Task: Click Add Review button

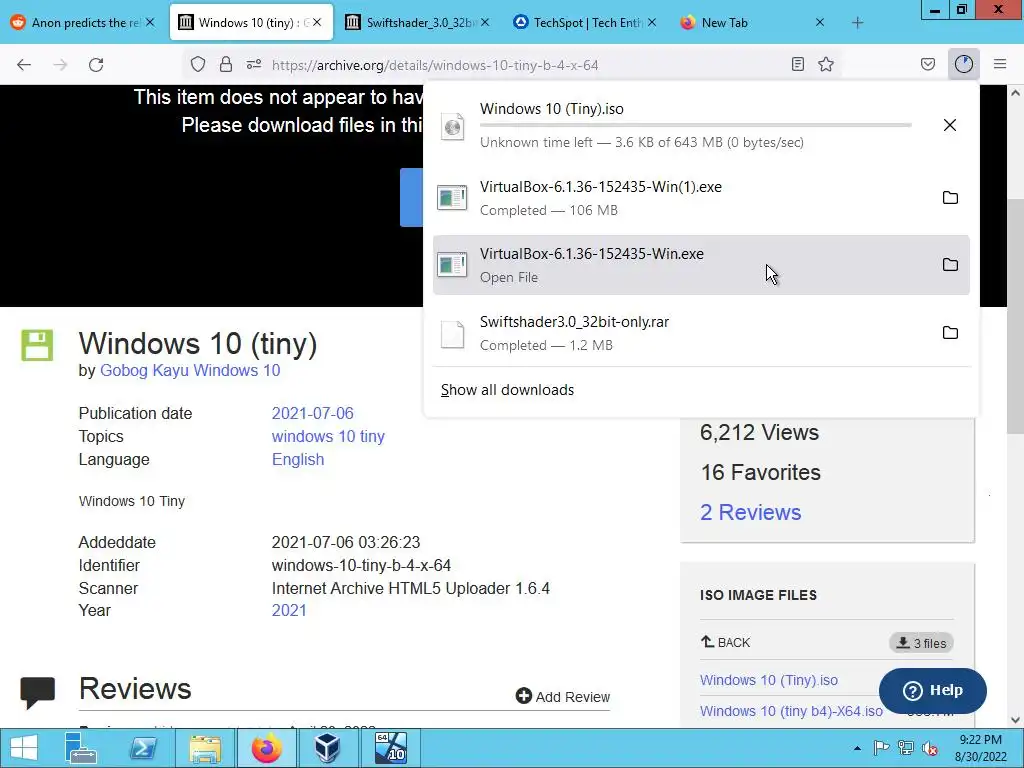Action: [x=563, y=697]
